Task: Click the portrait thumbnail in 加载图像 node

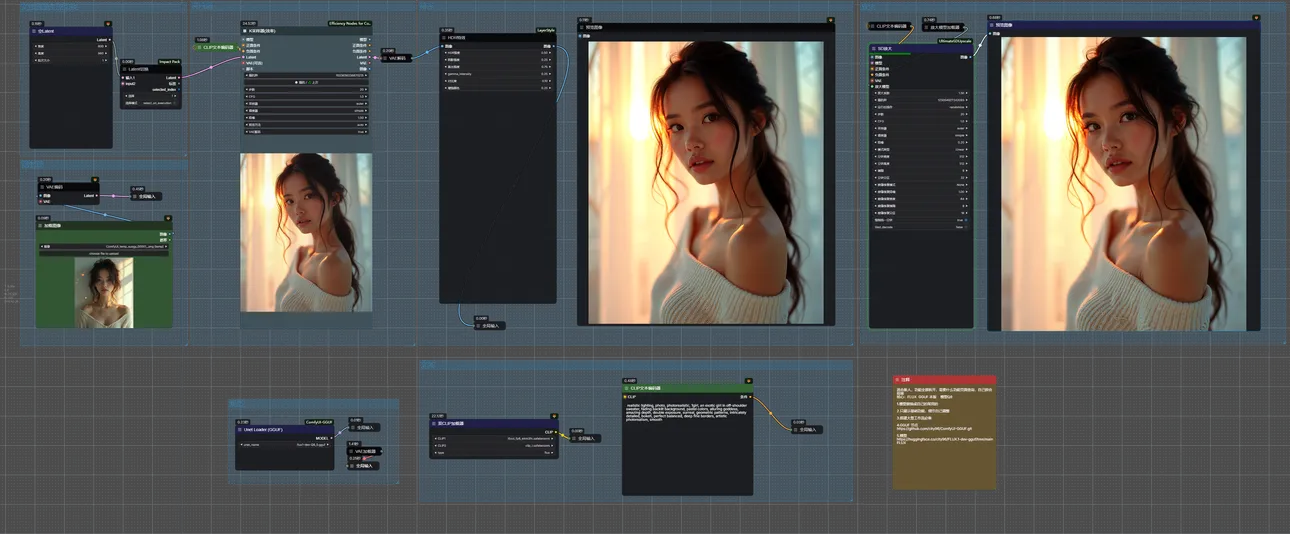Action: click(104, 293)
